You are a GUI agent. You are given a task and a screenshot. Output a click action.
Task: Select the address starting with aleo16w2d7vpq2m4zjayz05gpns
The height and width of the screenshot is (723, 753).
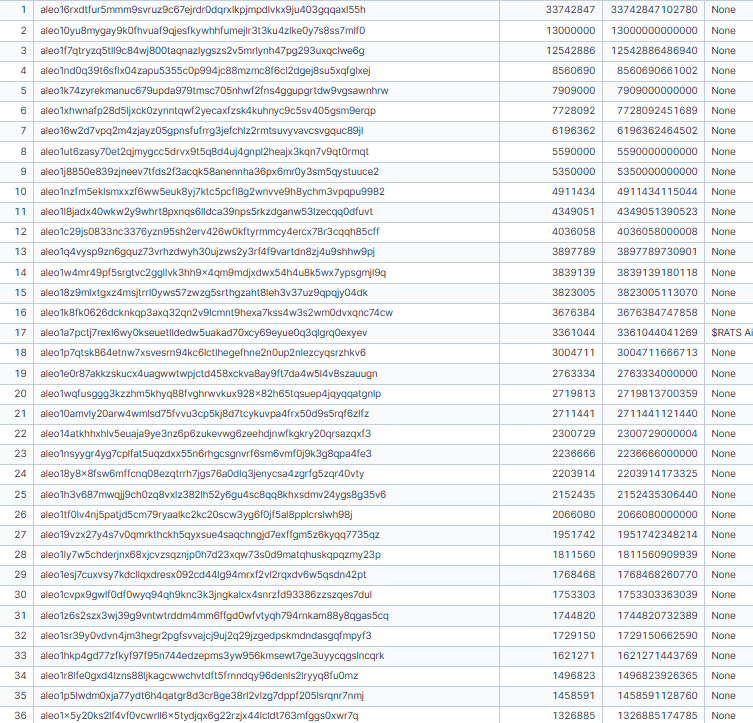[x=202, y=131]
